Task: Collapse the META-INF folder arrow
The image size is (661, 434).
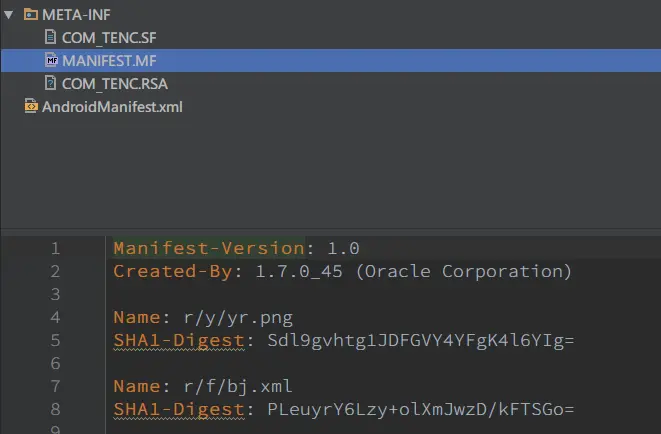Action: point(8,15)
